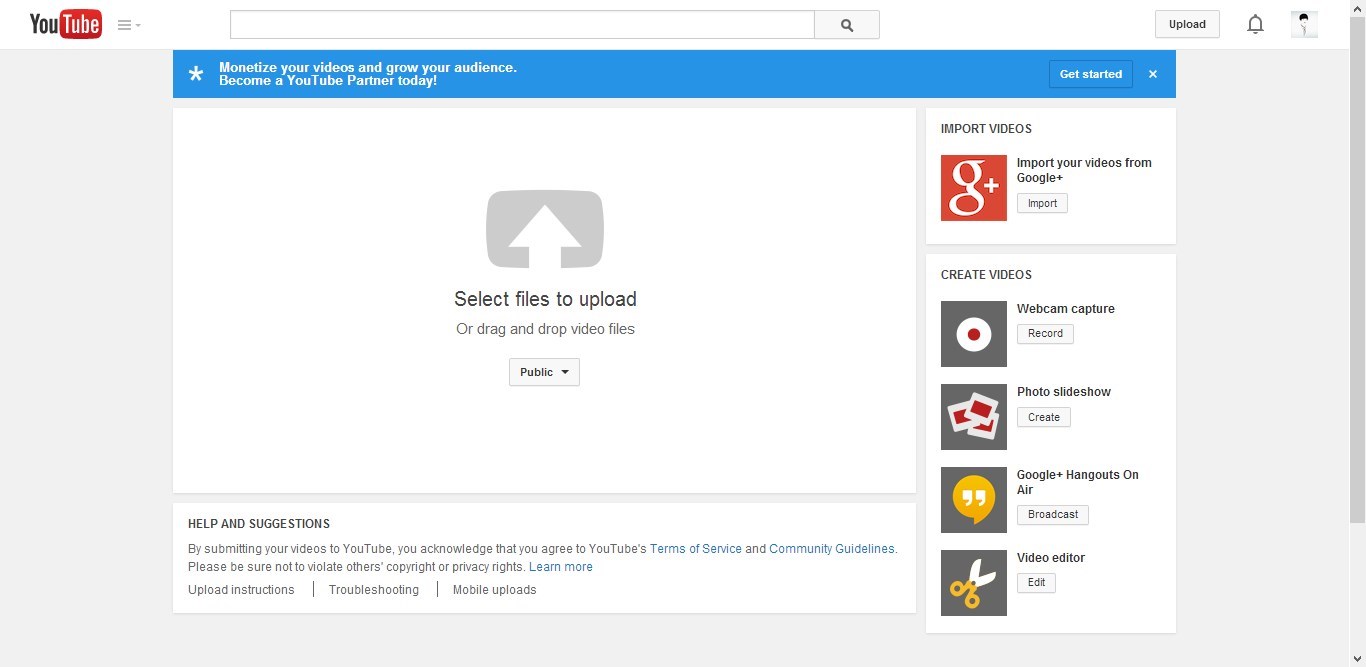
Task: Click the Edit button for Video editor
Action: [1036, 583]
